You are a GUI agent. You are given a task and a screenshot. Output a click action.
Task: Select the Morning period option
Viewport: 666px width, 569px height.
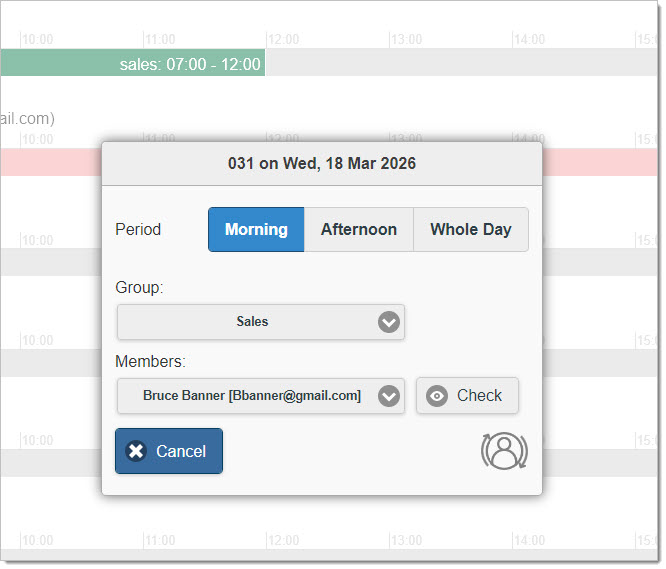[256, 229]
